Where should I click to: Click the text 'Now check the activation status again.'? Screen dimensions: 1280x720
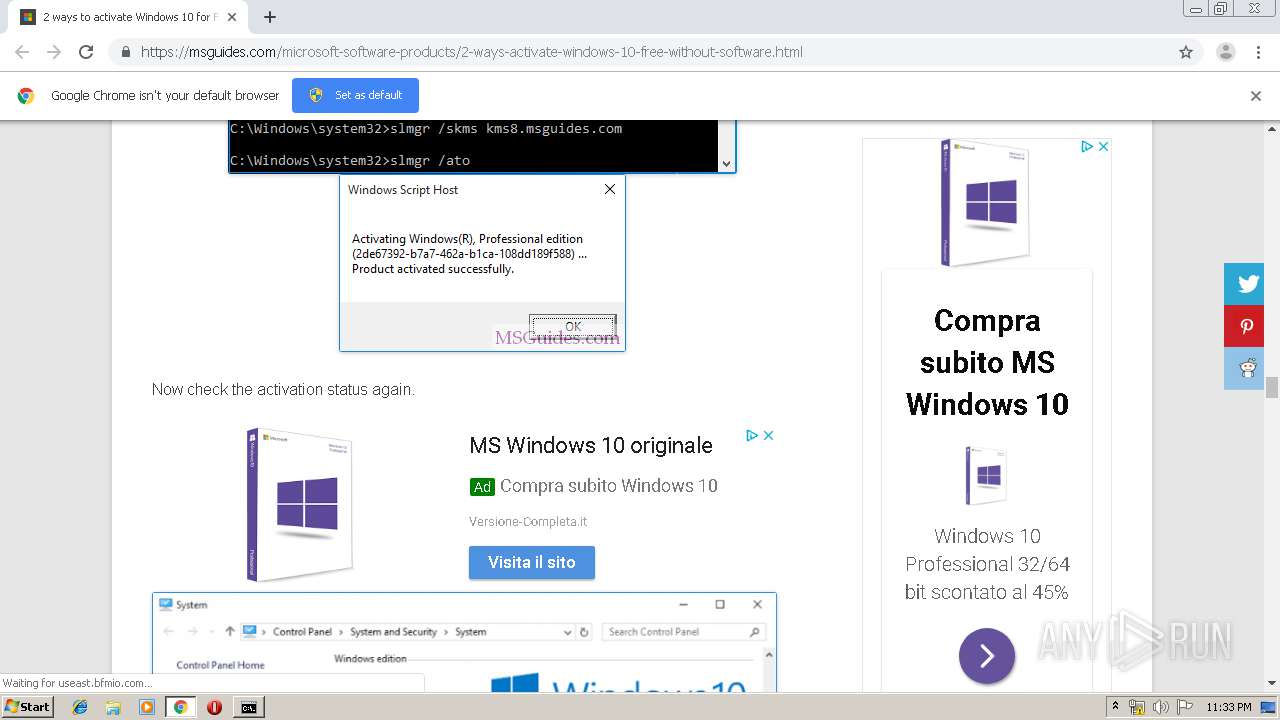pos(283,389)
